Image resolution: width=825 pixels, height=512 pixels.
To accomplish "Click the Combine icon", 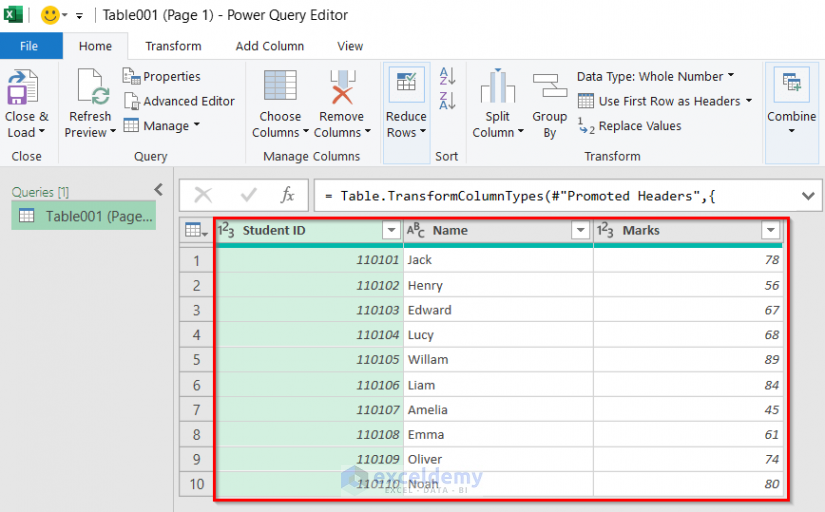I will point(791,83).
